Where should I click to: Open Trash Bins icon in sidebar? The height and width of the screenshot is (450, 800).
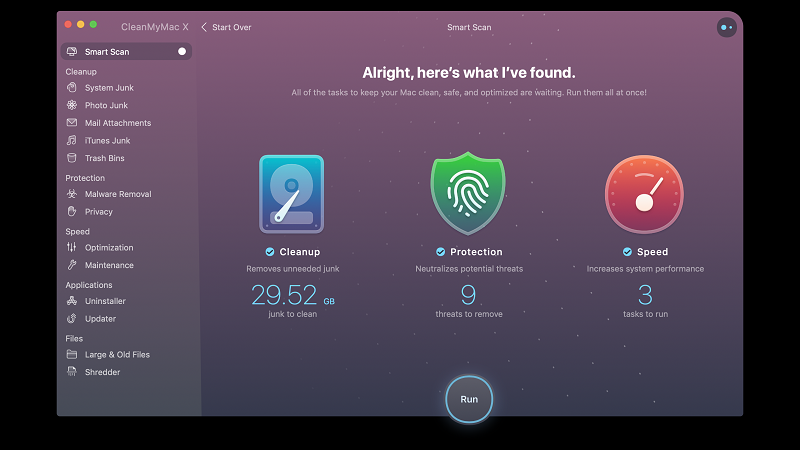[x=72, y=158]
